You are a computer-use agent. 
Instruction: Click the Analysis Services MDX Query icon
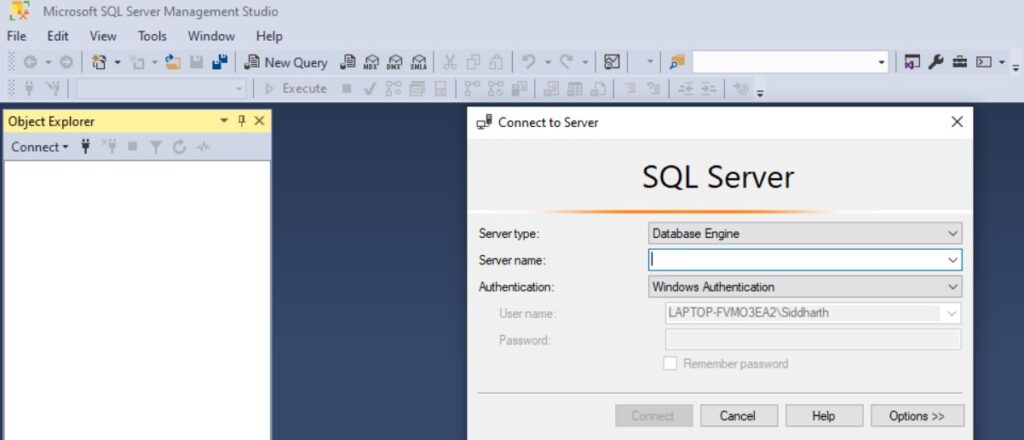pos(372,62)
